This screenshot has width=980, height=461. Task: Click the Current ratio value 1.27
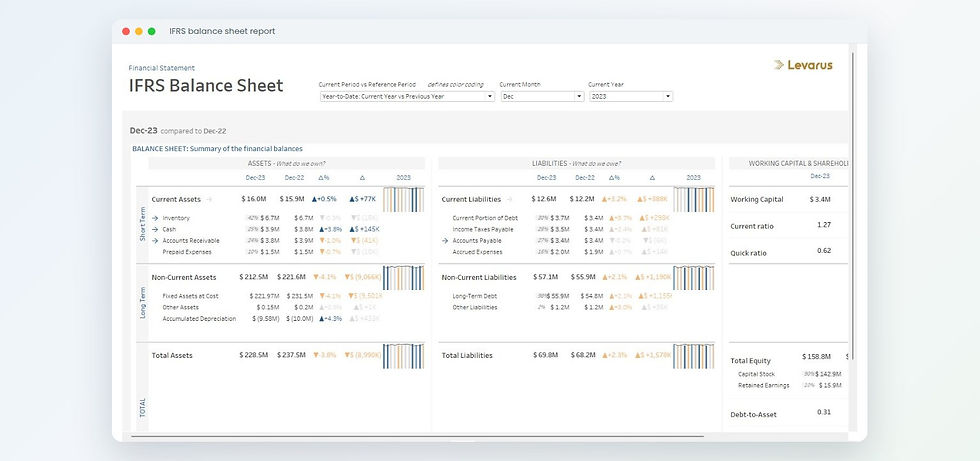[x=824, y=225]
